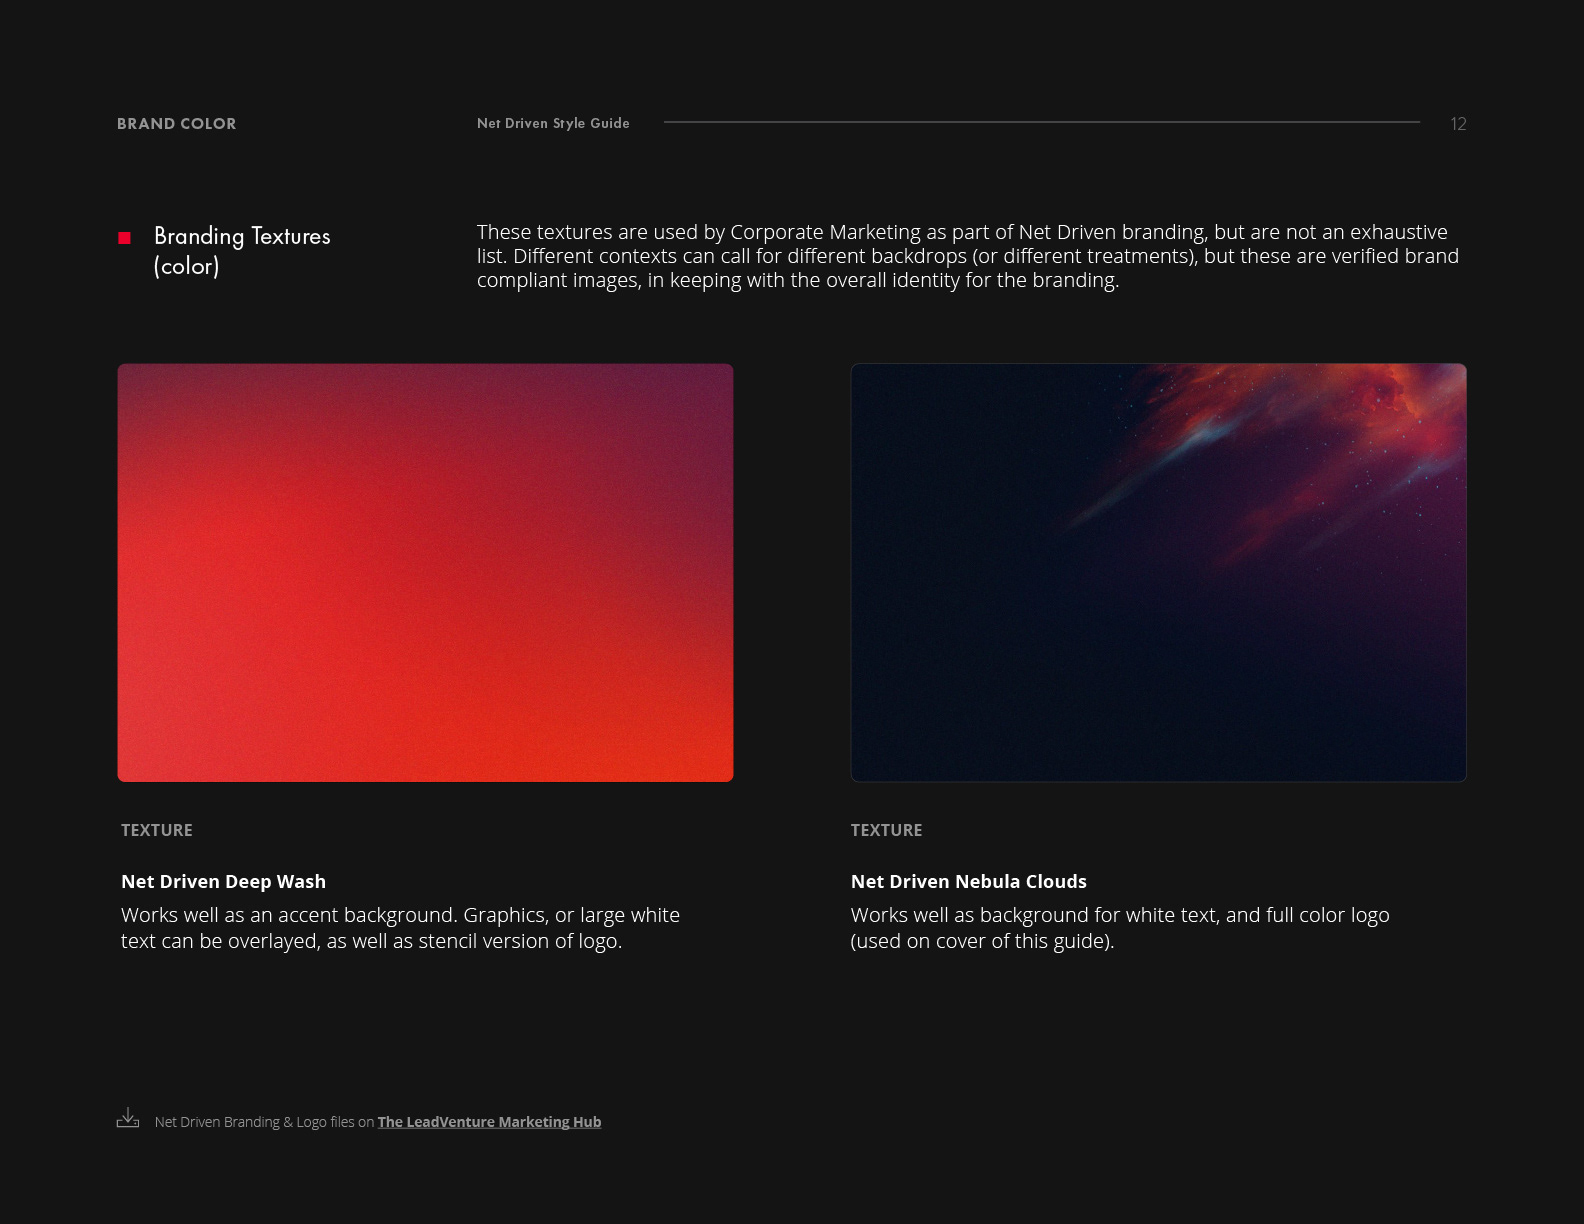Click the intro paragraph starting 'These textures are used'
The image size is (1584, 1224).
click(968, 256)
